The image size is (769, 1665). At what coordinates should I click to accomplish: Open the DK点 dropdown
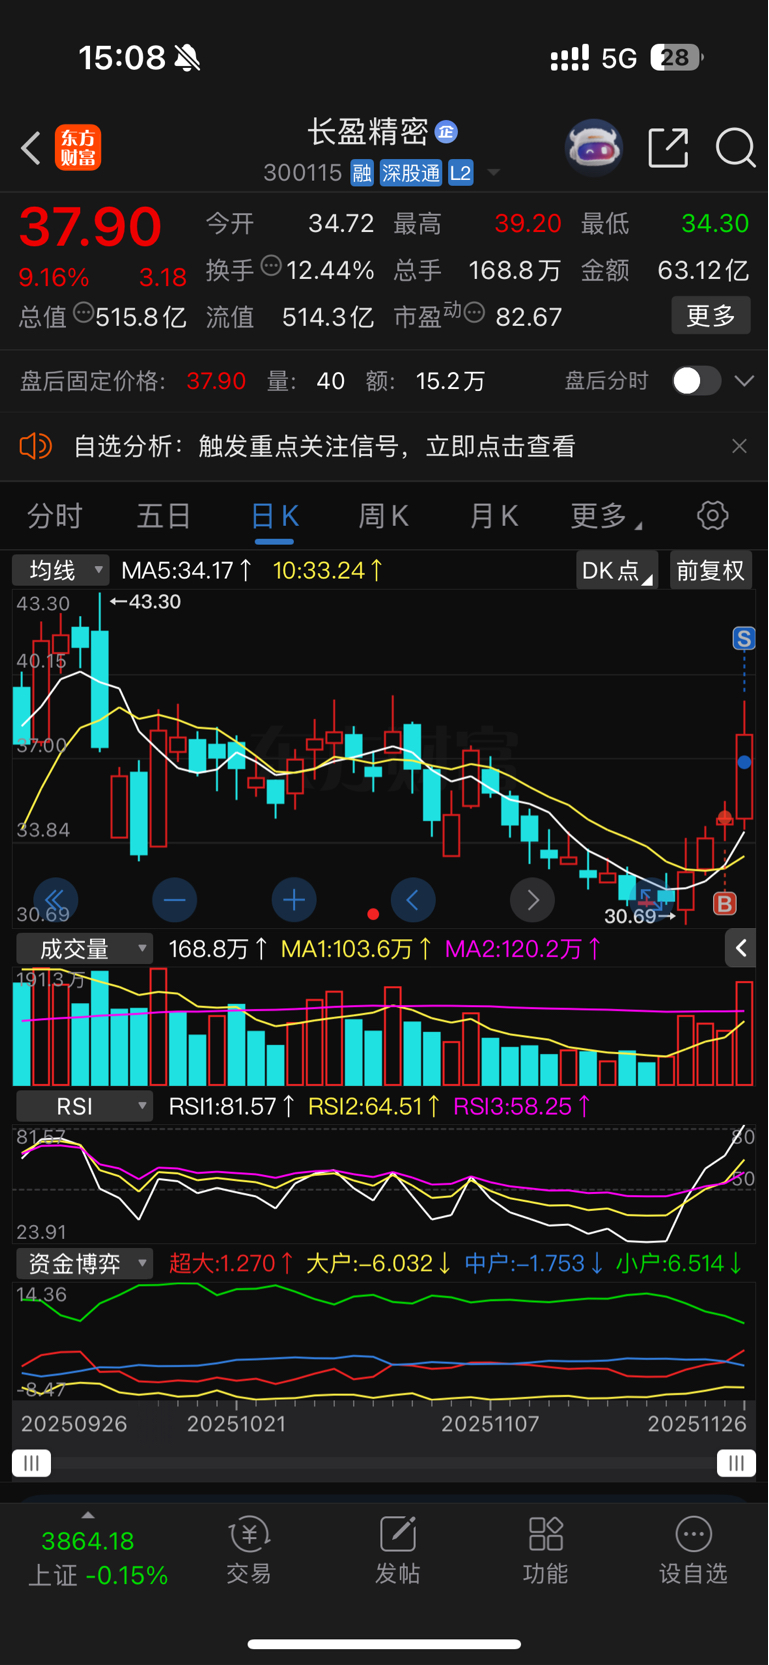pyautogui.click(x=617, y=570)
